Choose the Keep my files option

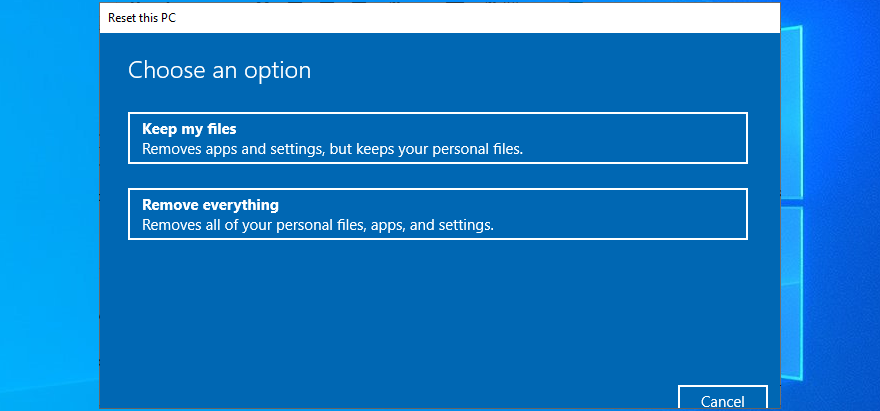coord(437,138)
